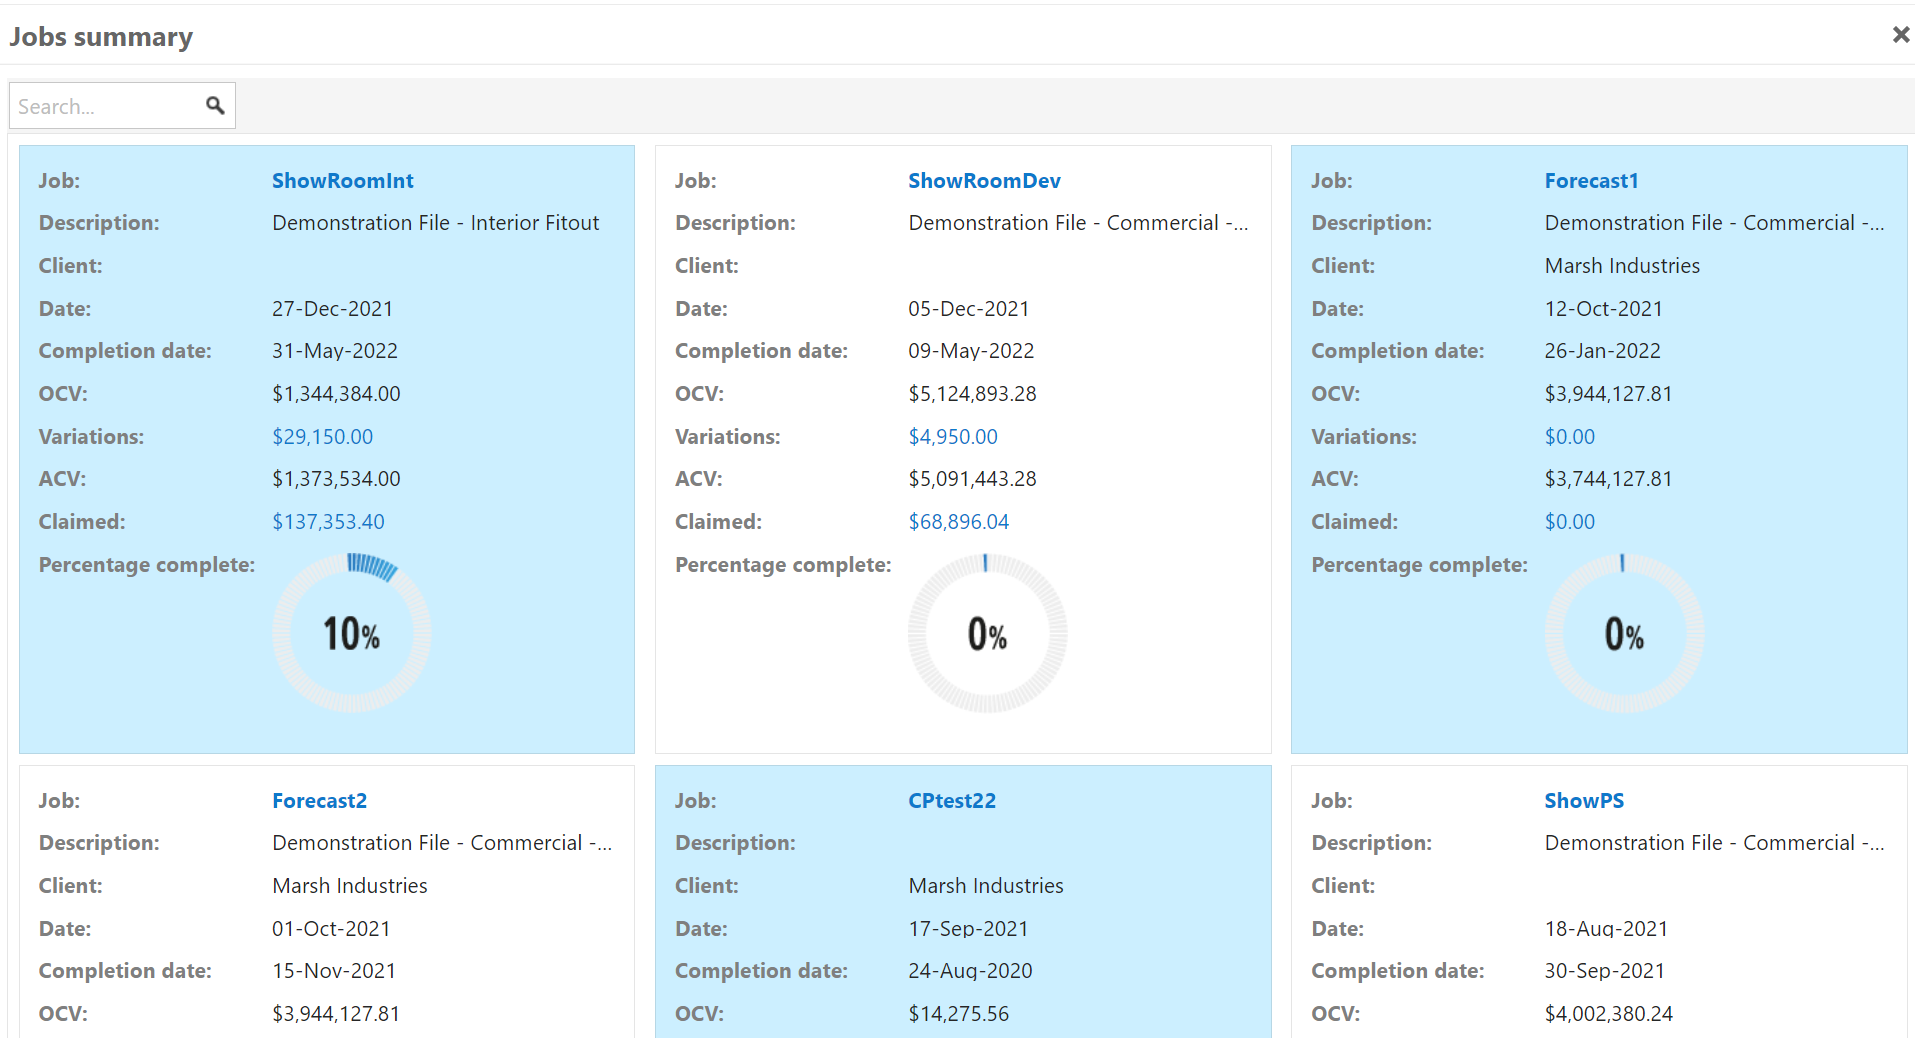This screenshot has height=1038, width=1915.
Task: Select CPtest22 date 17-Sep-2021
Action: tap(968, 929)
